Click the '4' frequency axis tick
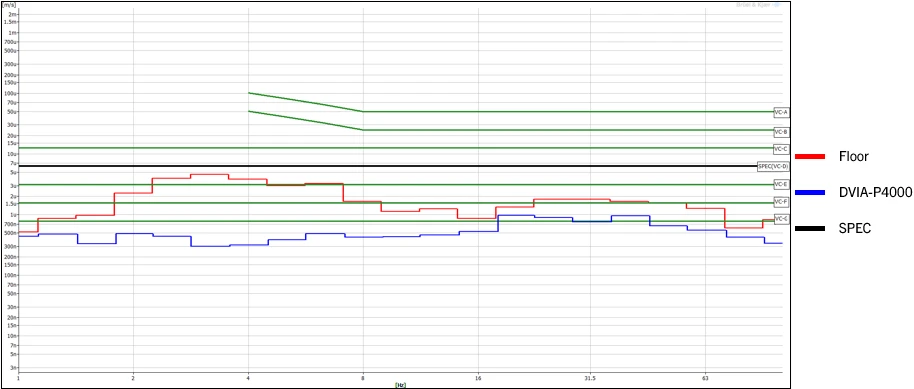The height and width of the screenshot is (389, 914). 248,378
